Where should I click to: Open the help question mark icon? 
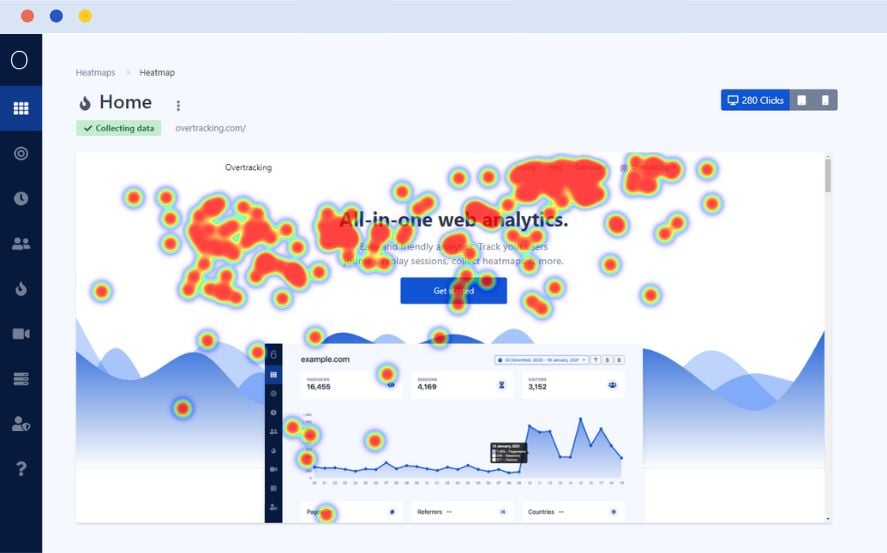[20, 468]
